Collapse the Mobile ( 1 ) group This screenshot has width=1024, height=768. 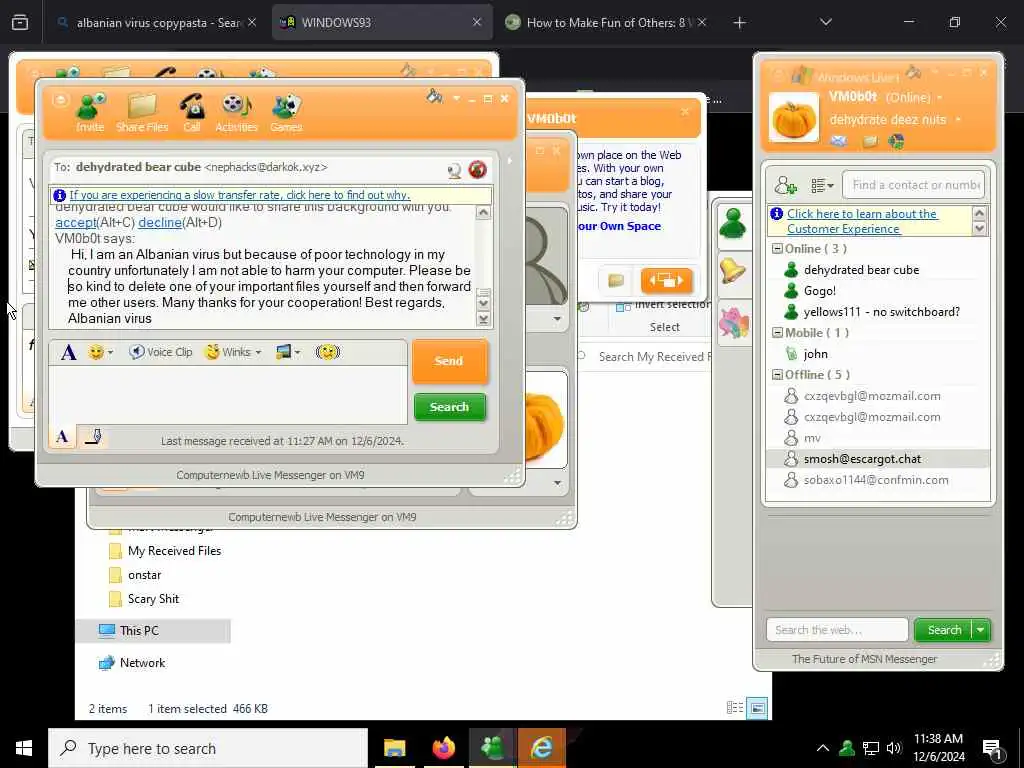pyautogui.click(x=777, y=332)
